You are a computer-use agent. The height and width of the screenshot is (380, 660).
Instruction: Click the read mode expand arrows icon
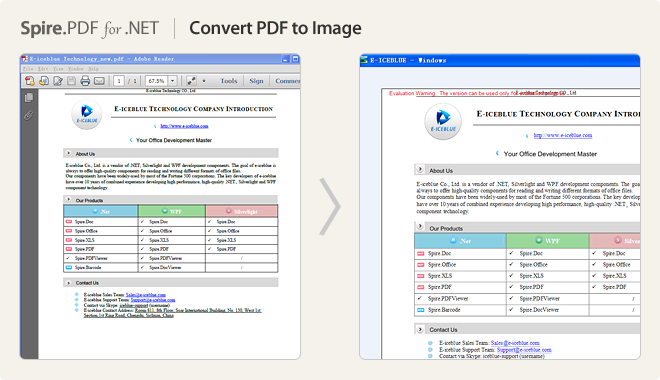[x=191, y=81]
